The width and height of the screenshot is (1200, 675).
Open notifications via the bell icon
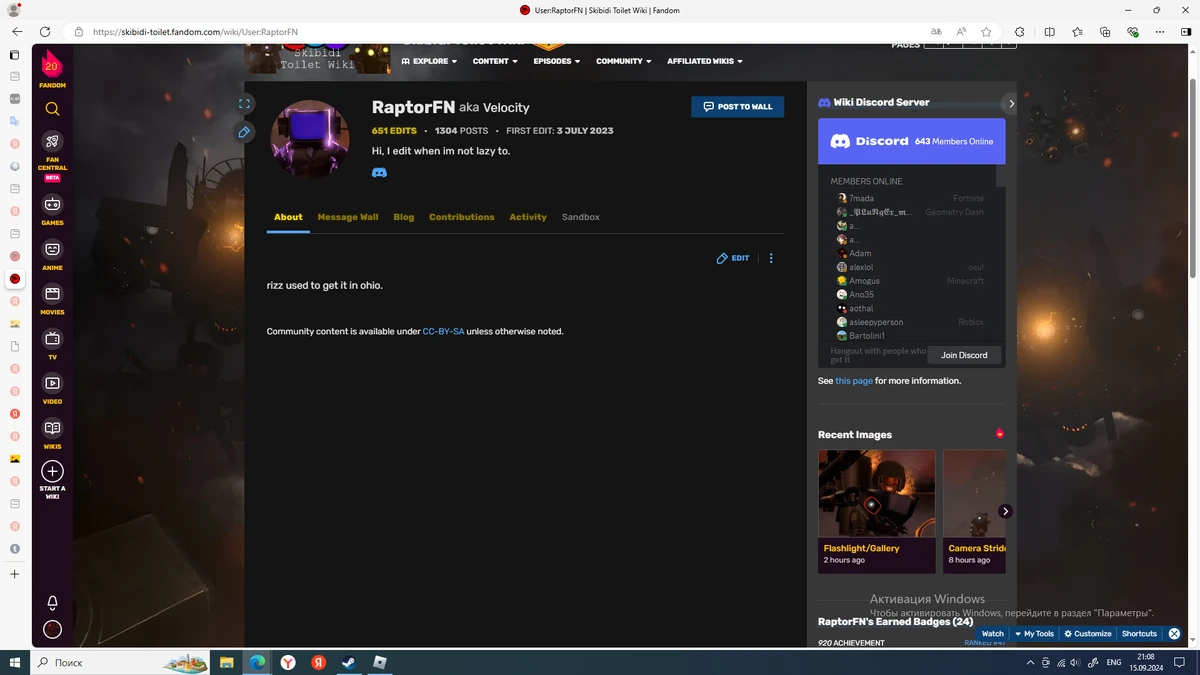pos(52,602)
